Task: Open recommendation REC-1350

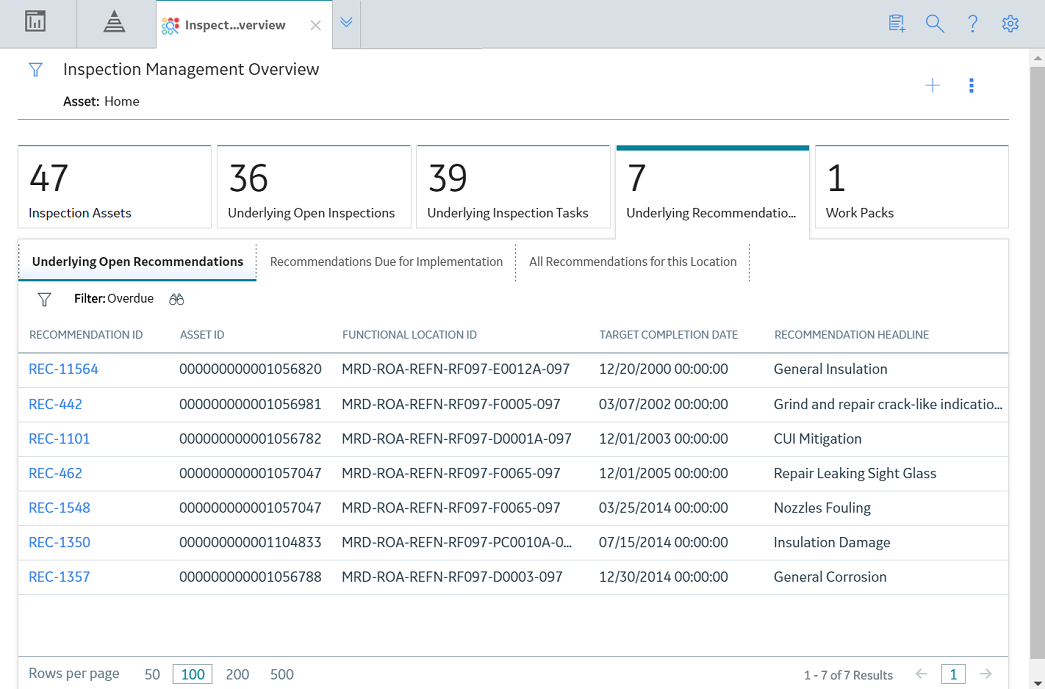Action: point(59,542)
